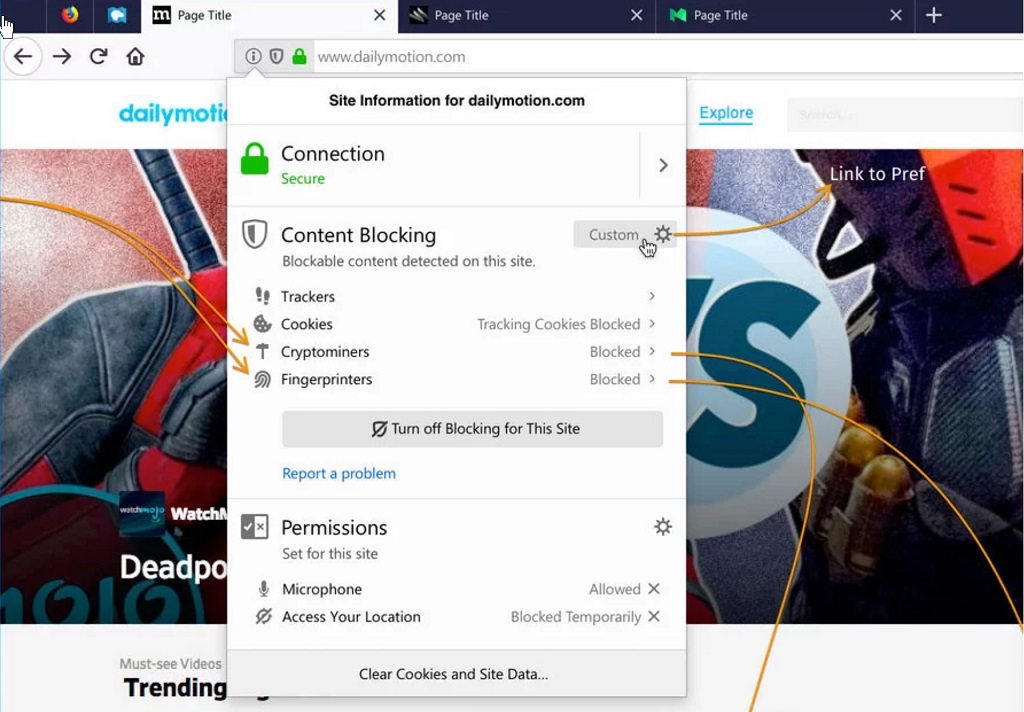Image resolution: width=1024 pixels, height=712 pixels.
Task: Click Turn off Blocking for This Site
Action: click(x=472, y=429)
